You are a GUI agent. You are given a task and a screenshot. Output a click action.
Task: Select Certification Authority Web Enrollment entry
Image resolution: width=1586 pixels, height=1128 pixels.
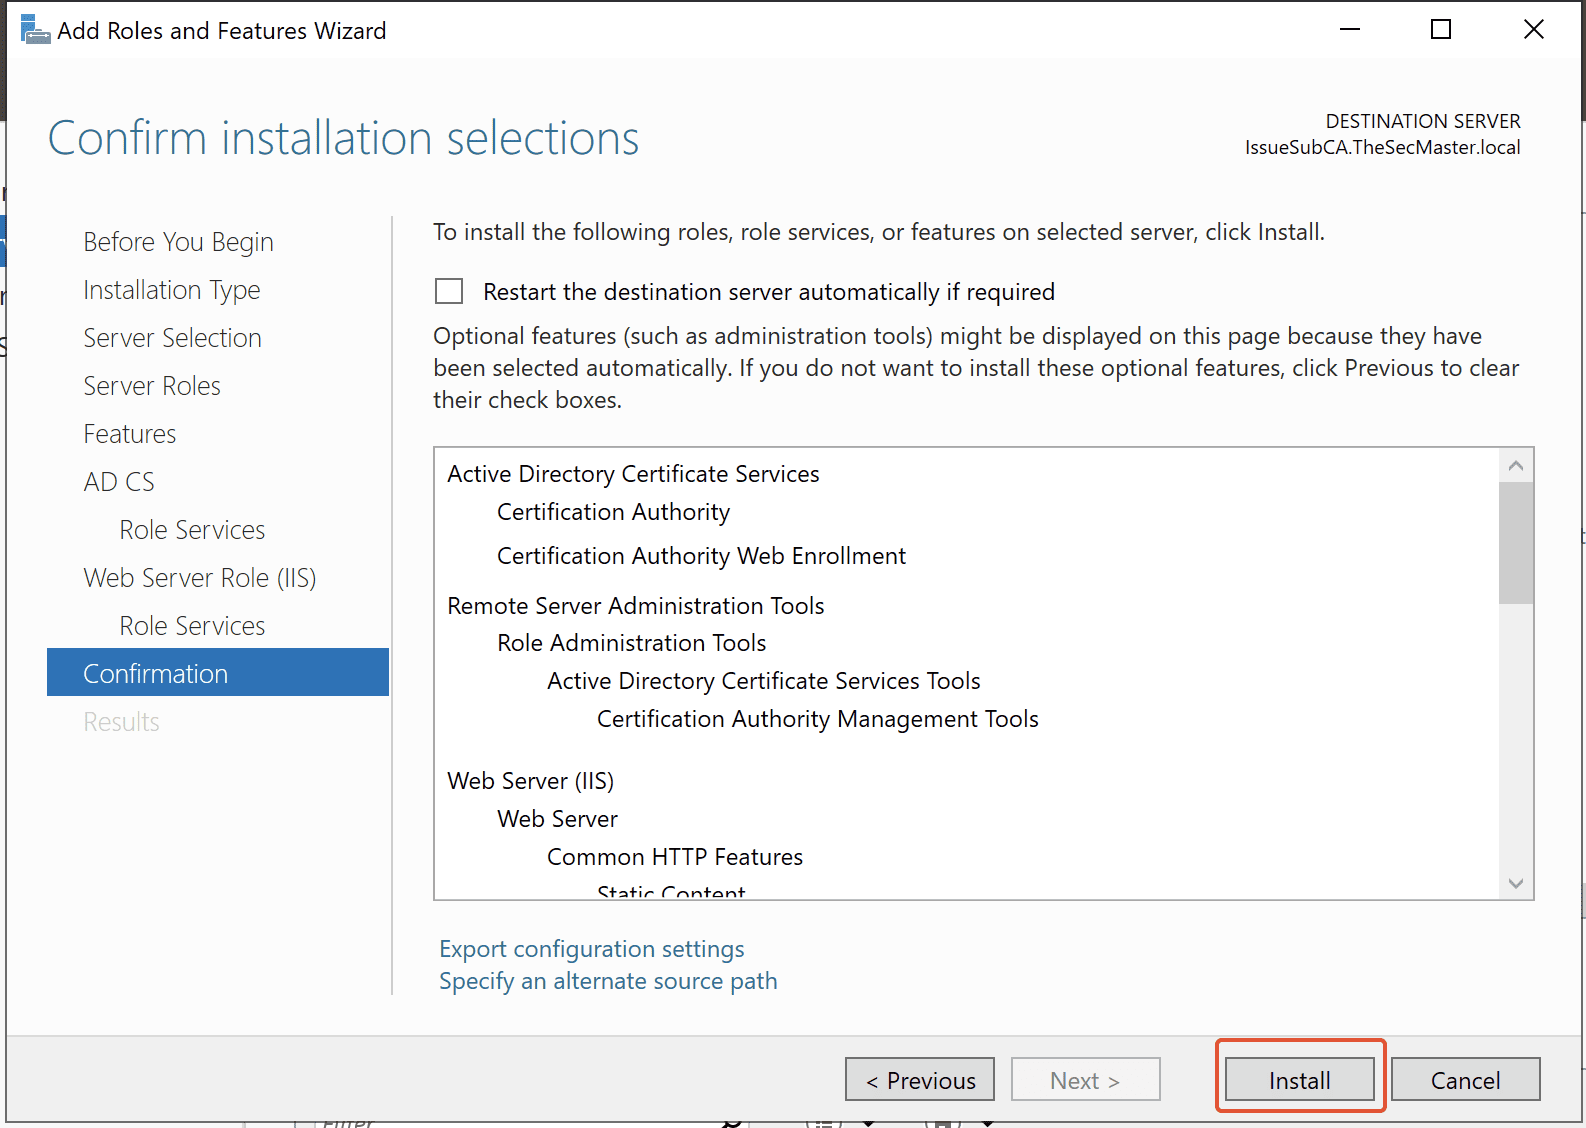tap(702, 556)
